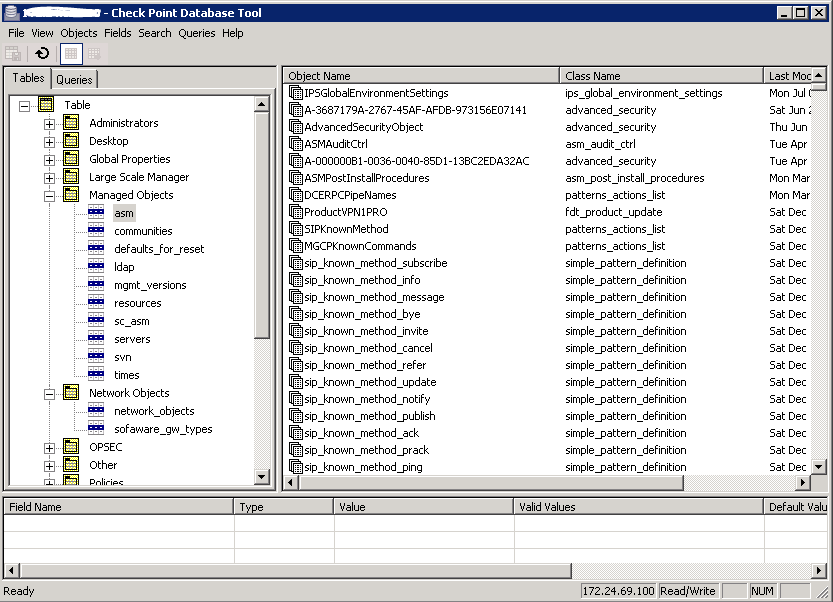The height and width of the screenshot is (602, 833).
Task: Sort by Class Name column header
Action: (661, 75)
